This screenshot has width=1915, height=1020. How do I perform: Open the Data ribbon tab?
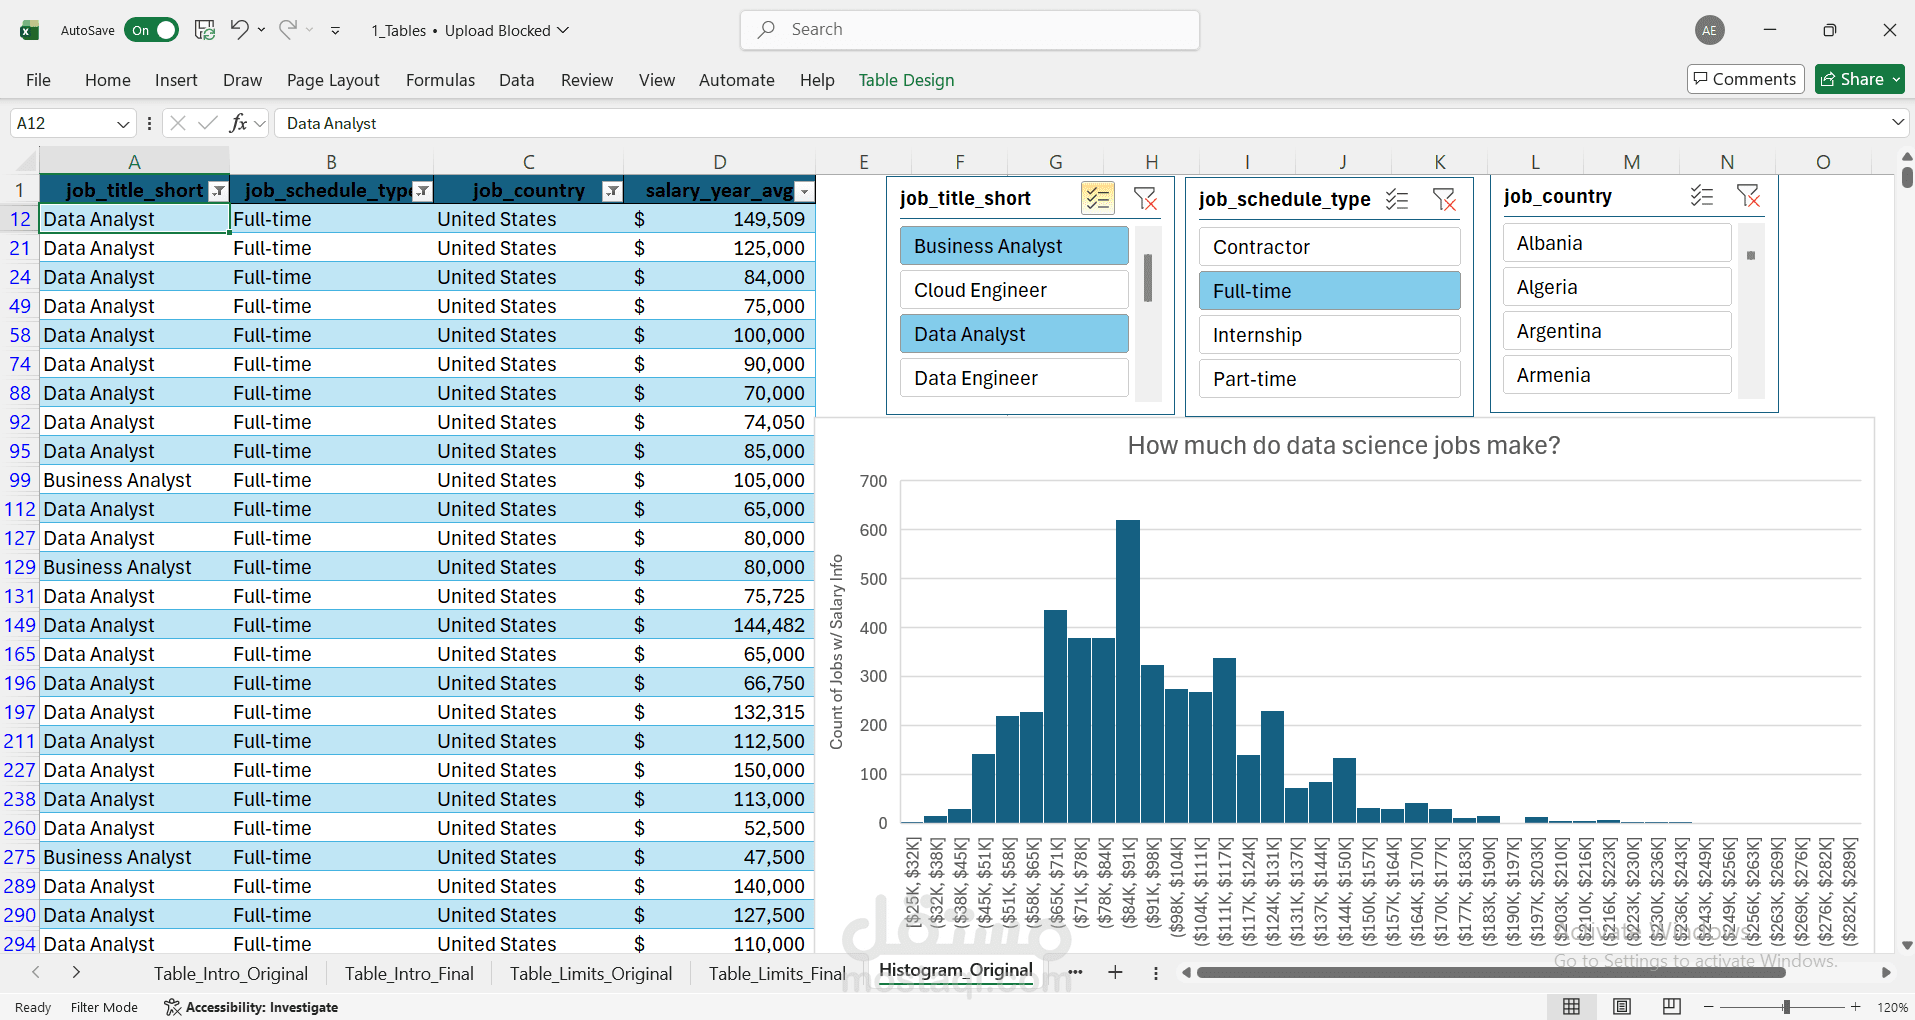517,80
